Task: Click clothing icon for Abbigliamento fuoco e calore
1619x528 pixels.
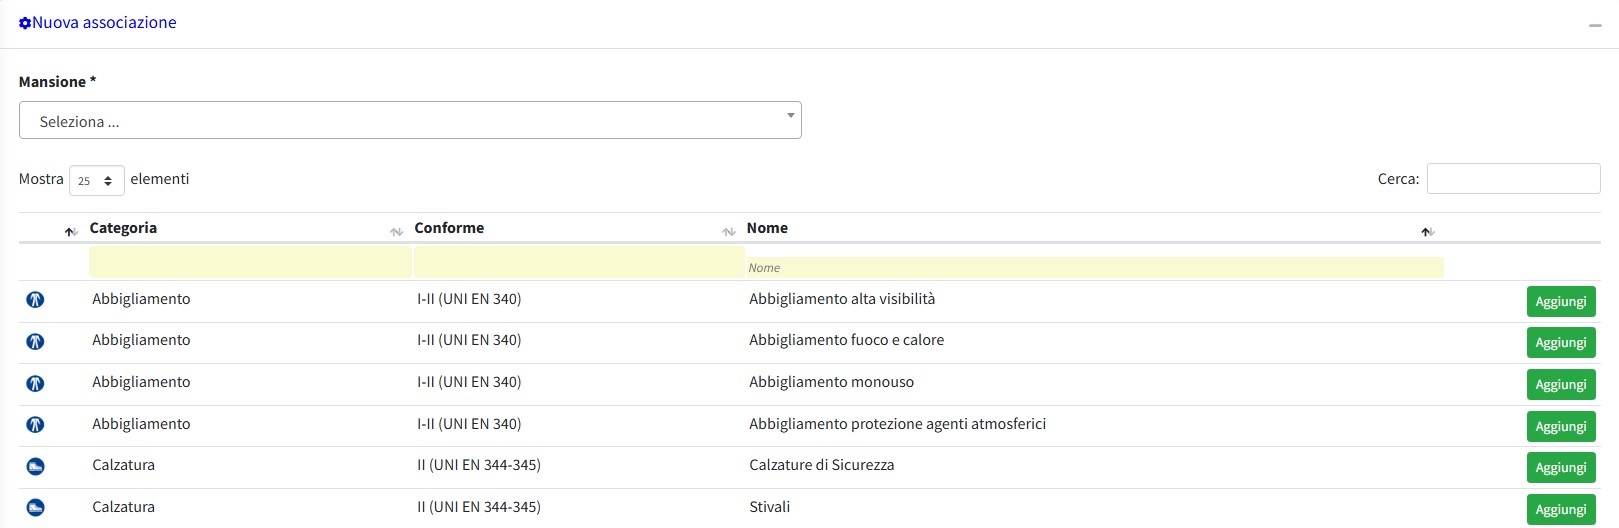Action: [x=35, y=341]
